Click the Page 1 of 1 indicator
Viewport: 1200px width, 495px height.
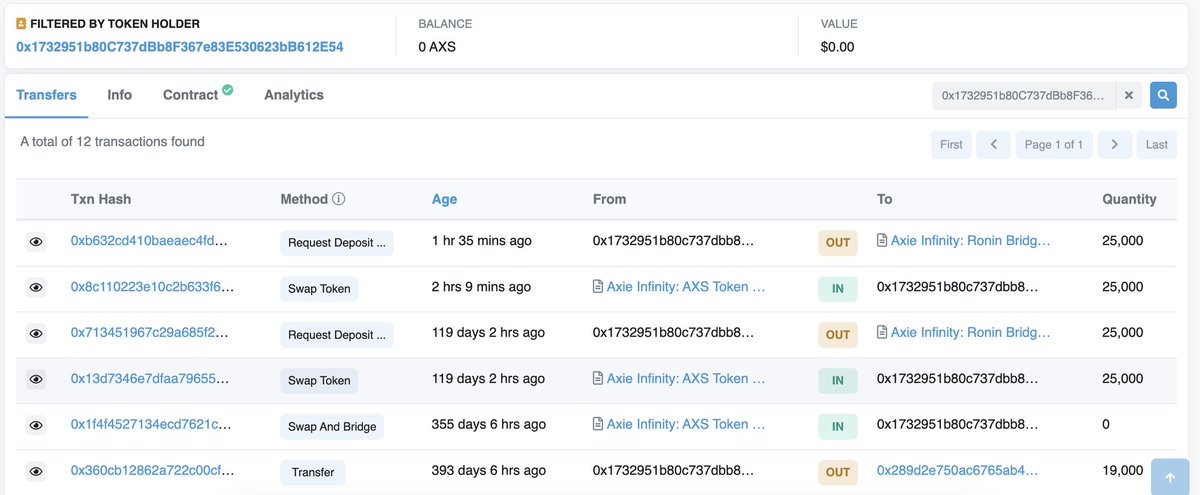(x=1054, y=145)
